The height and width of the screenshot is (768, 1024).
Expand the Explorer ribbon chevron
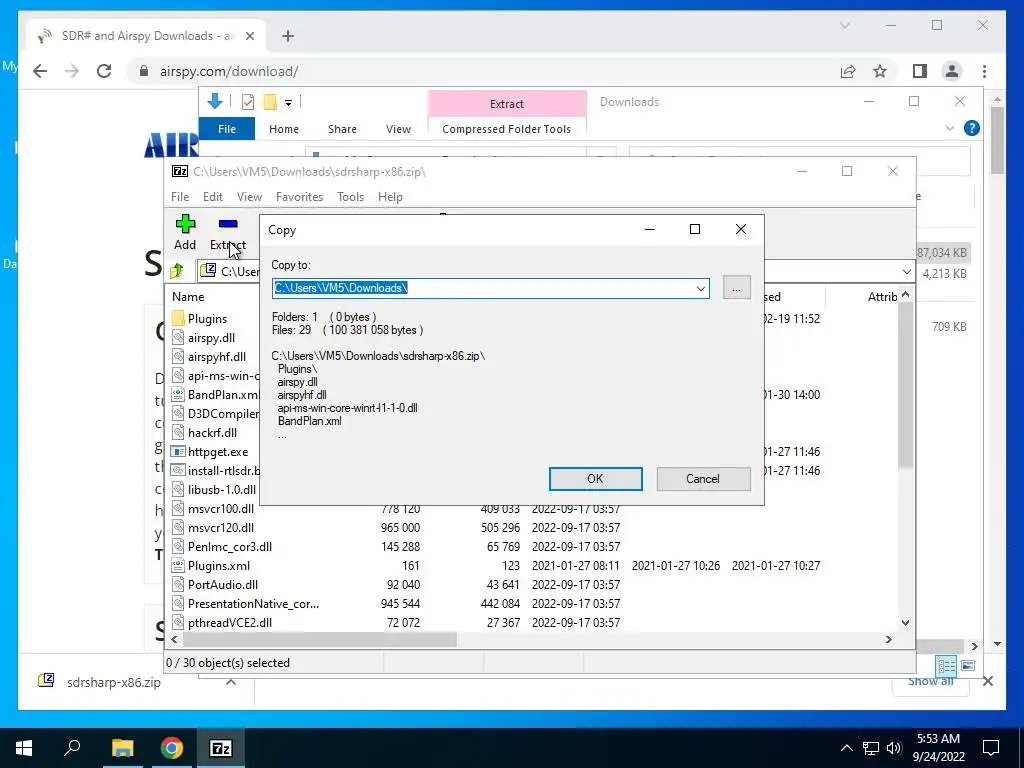(950, 129)
